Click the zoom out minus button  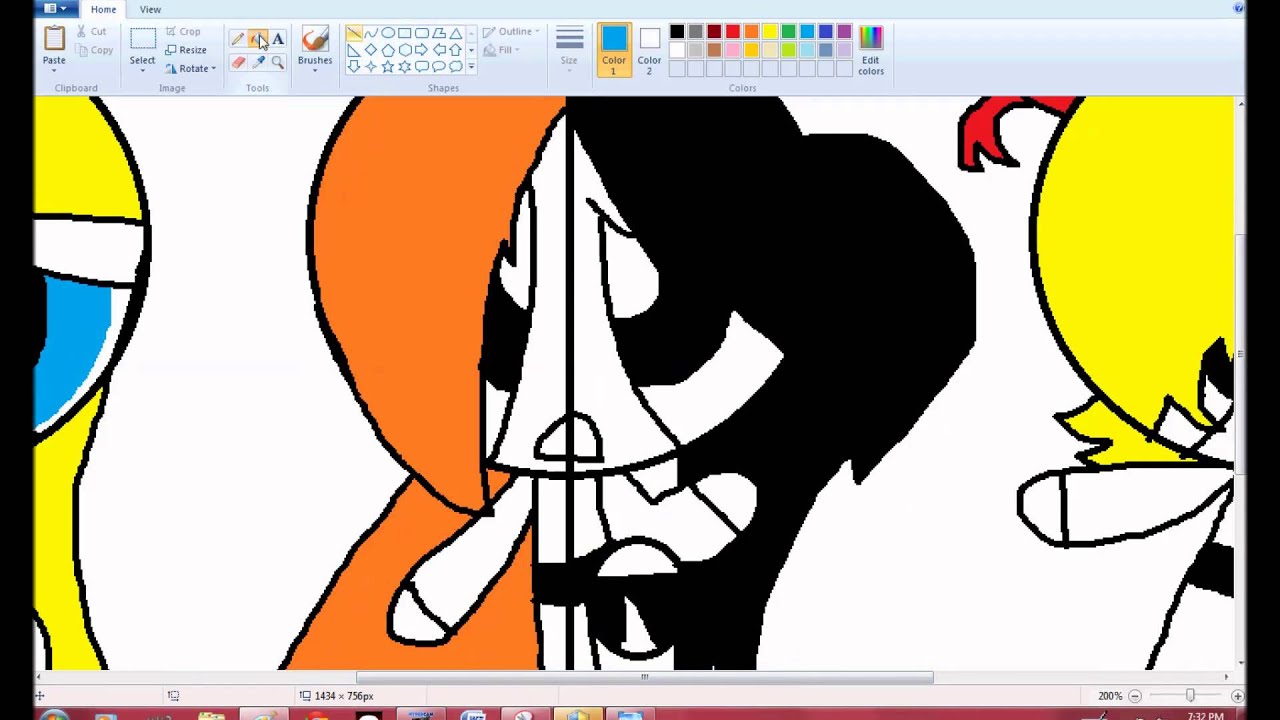1134,696
